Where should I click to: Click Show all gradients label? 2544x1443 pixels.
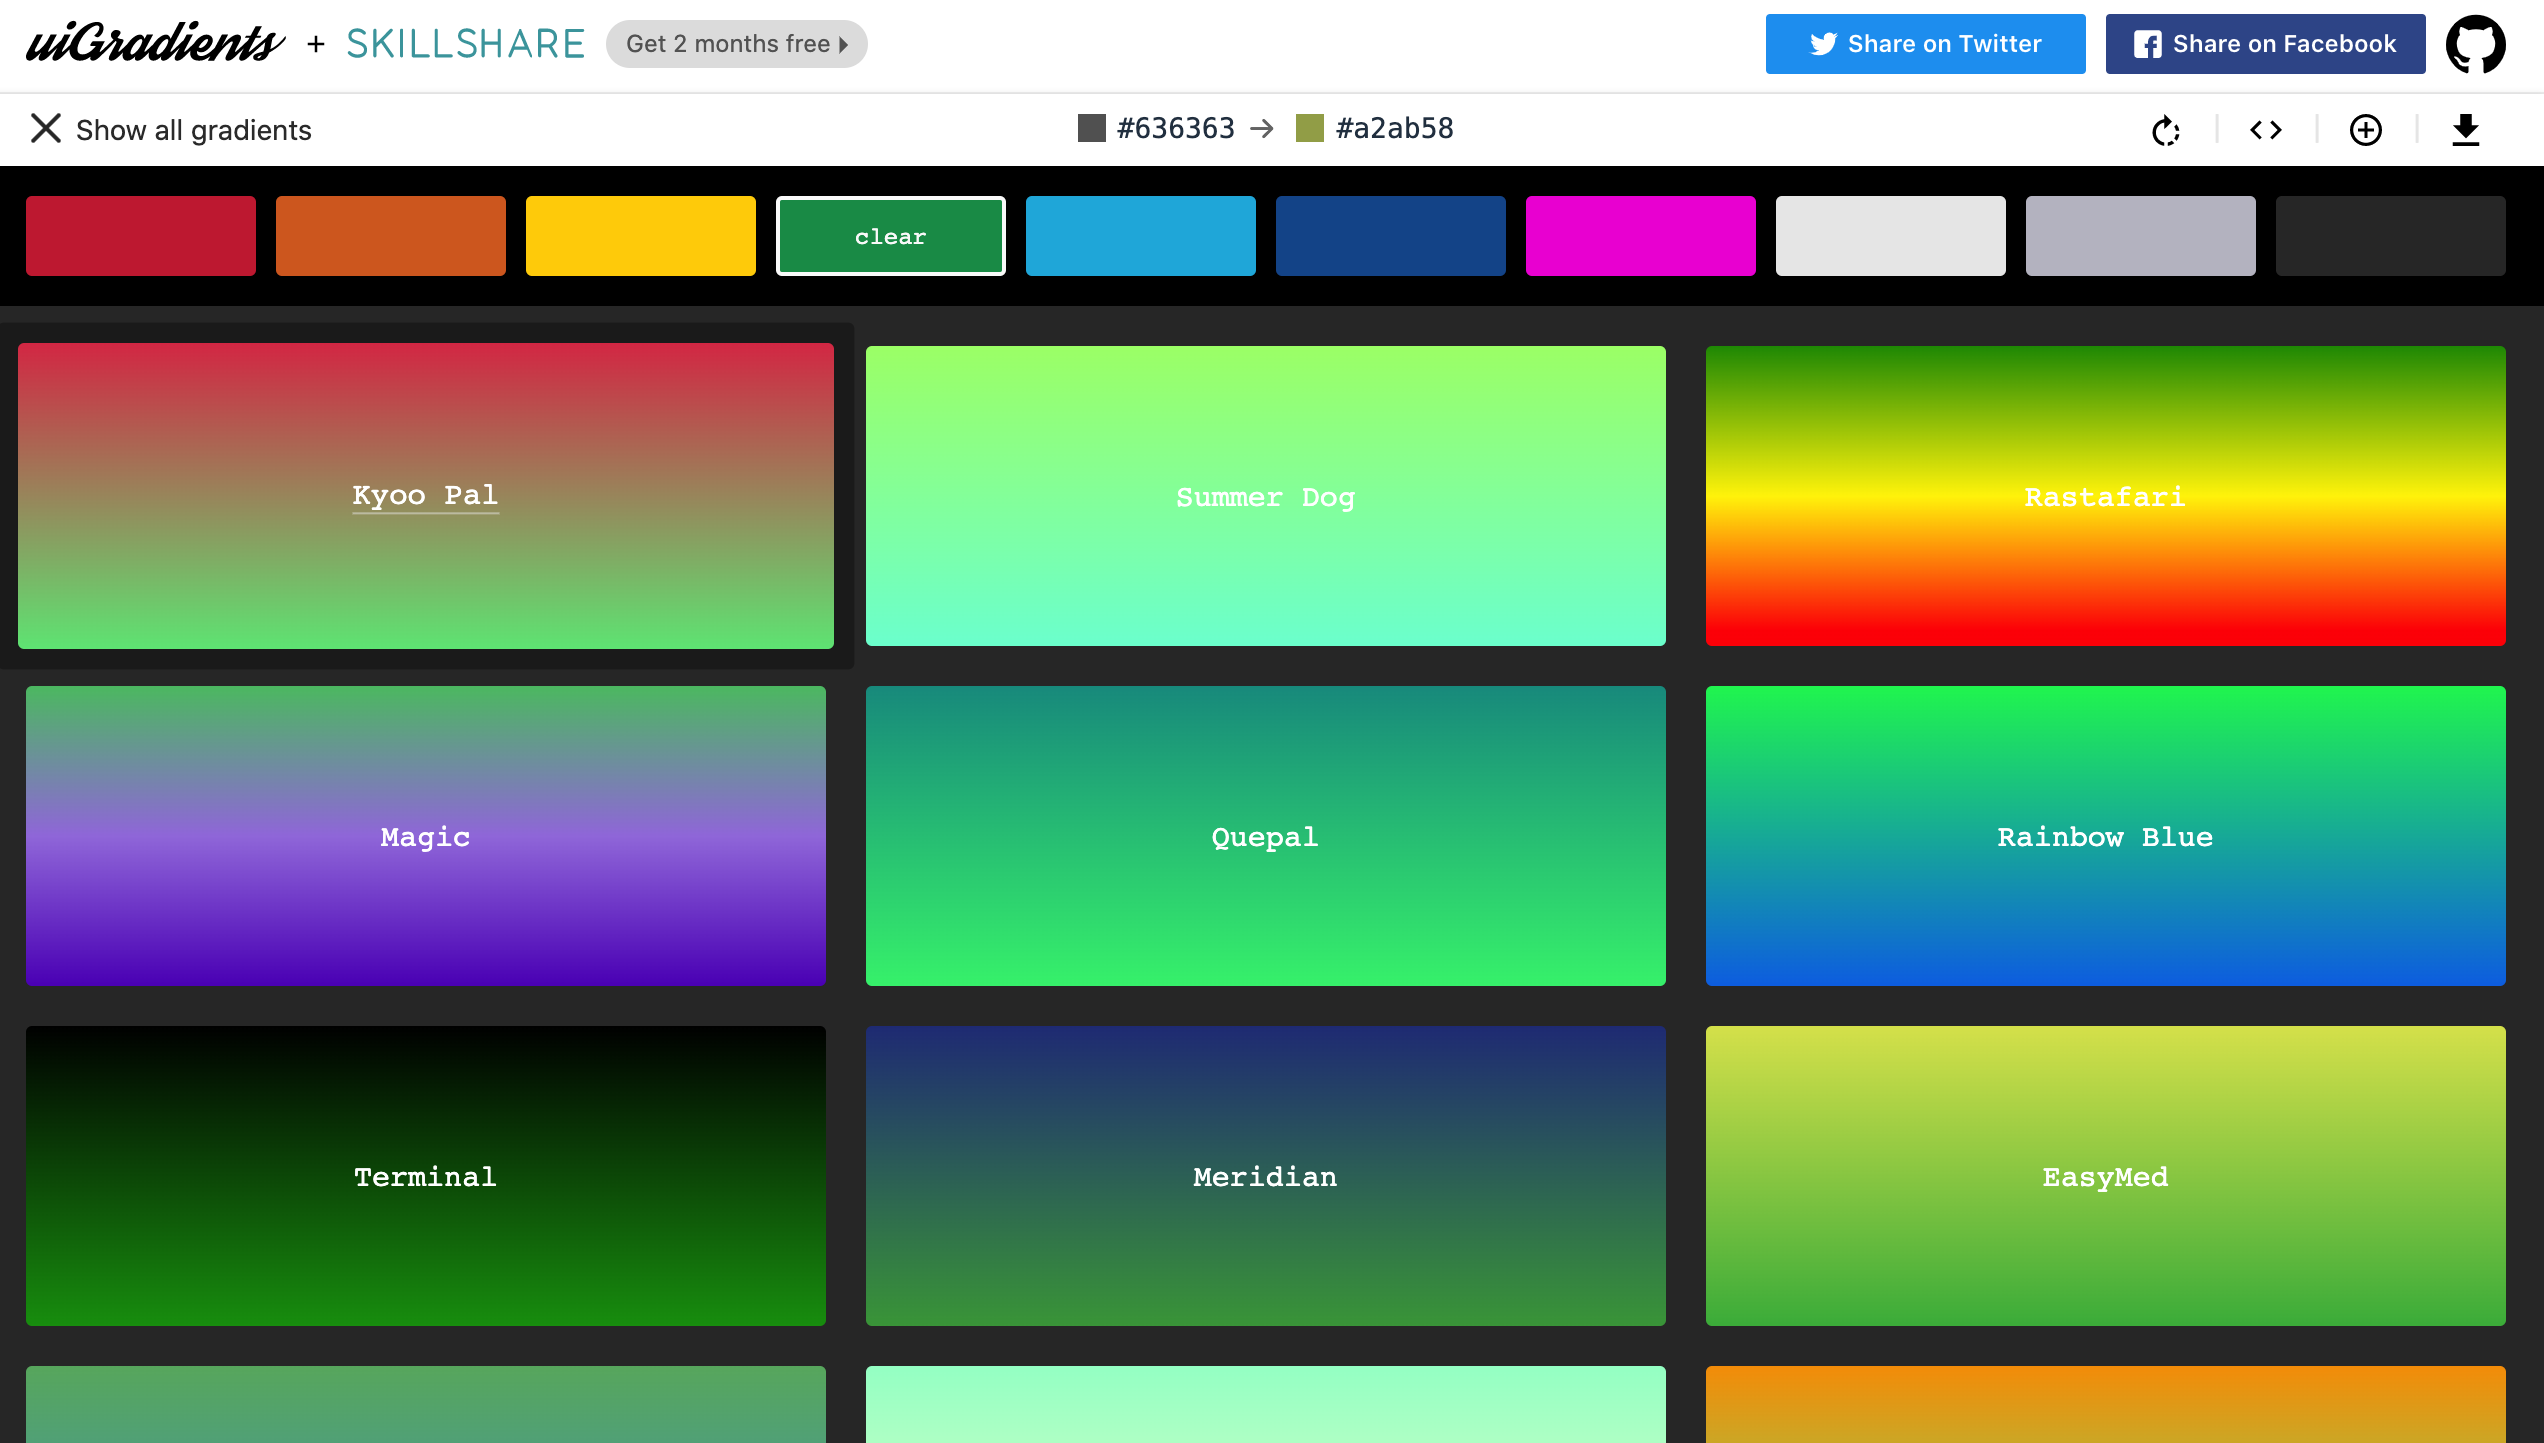pyautogui.click(x=194, y=130)
